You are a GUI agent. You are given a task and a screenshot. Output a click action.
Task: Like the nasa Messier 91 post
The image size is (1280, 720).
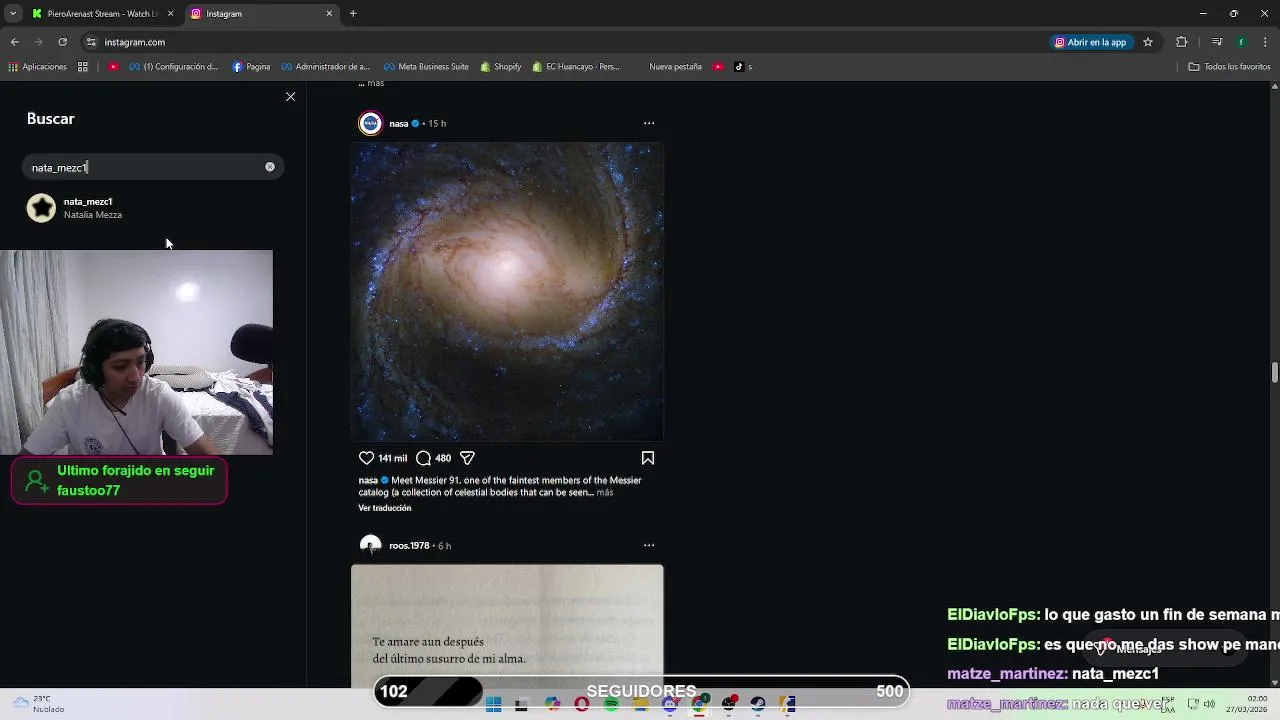(366, 458)
